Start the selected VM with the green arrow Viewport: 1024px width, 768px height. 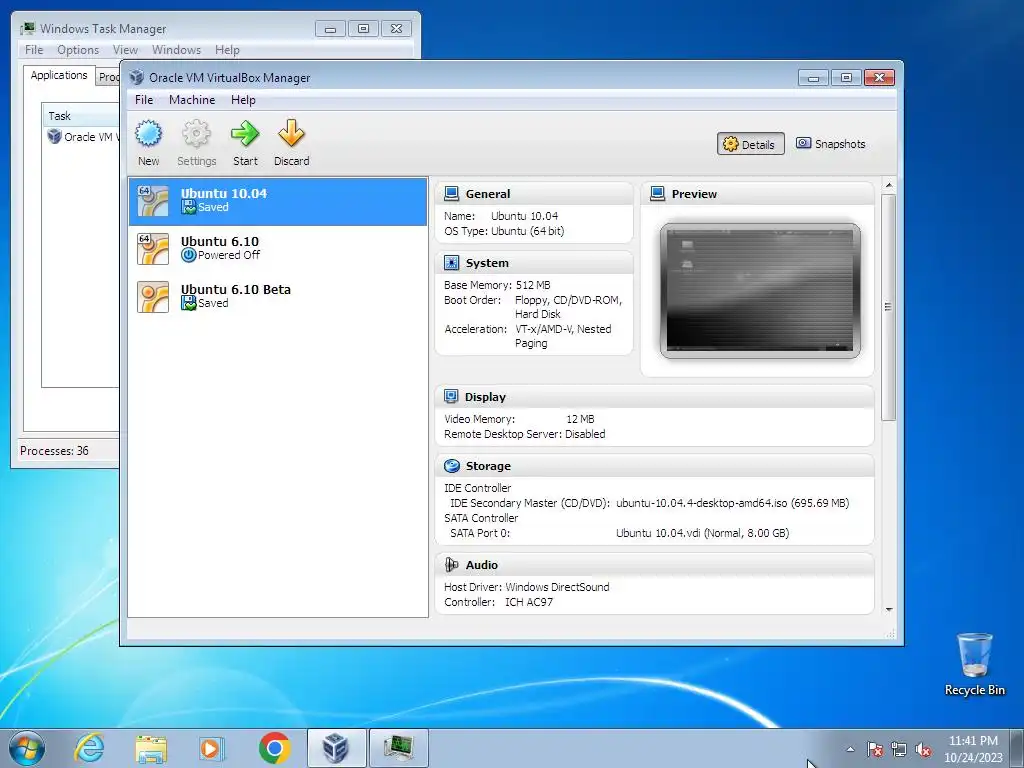click(245, 133)
